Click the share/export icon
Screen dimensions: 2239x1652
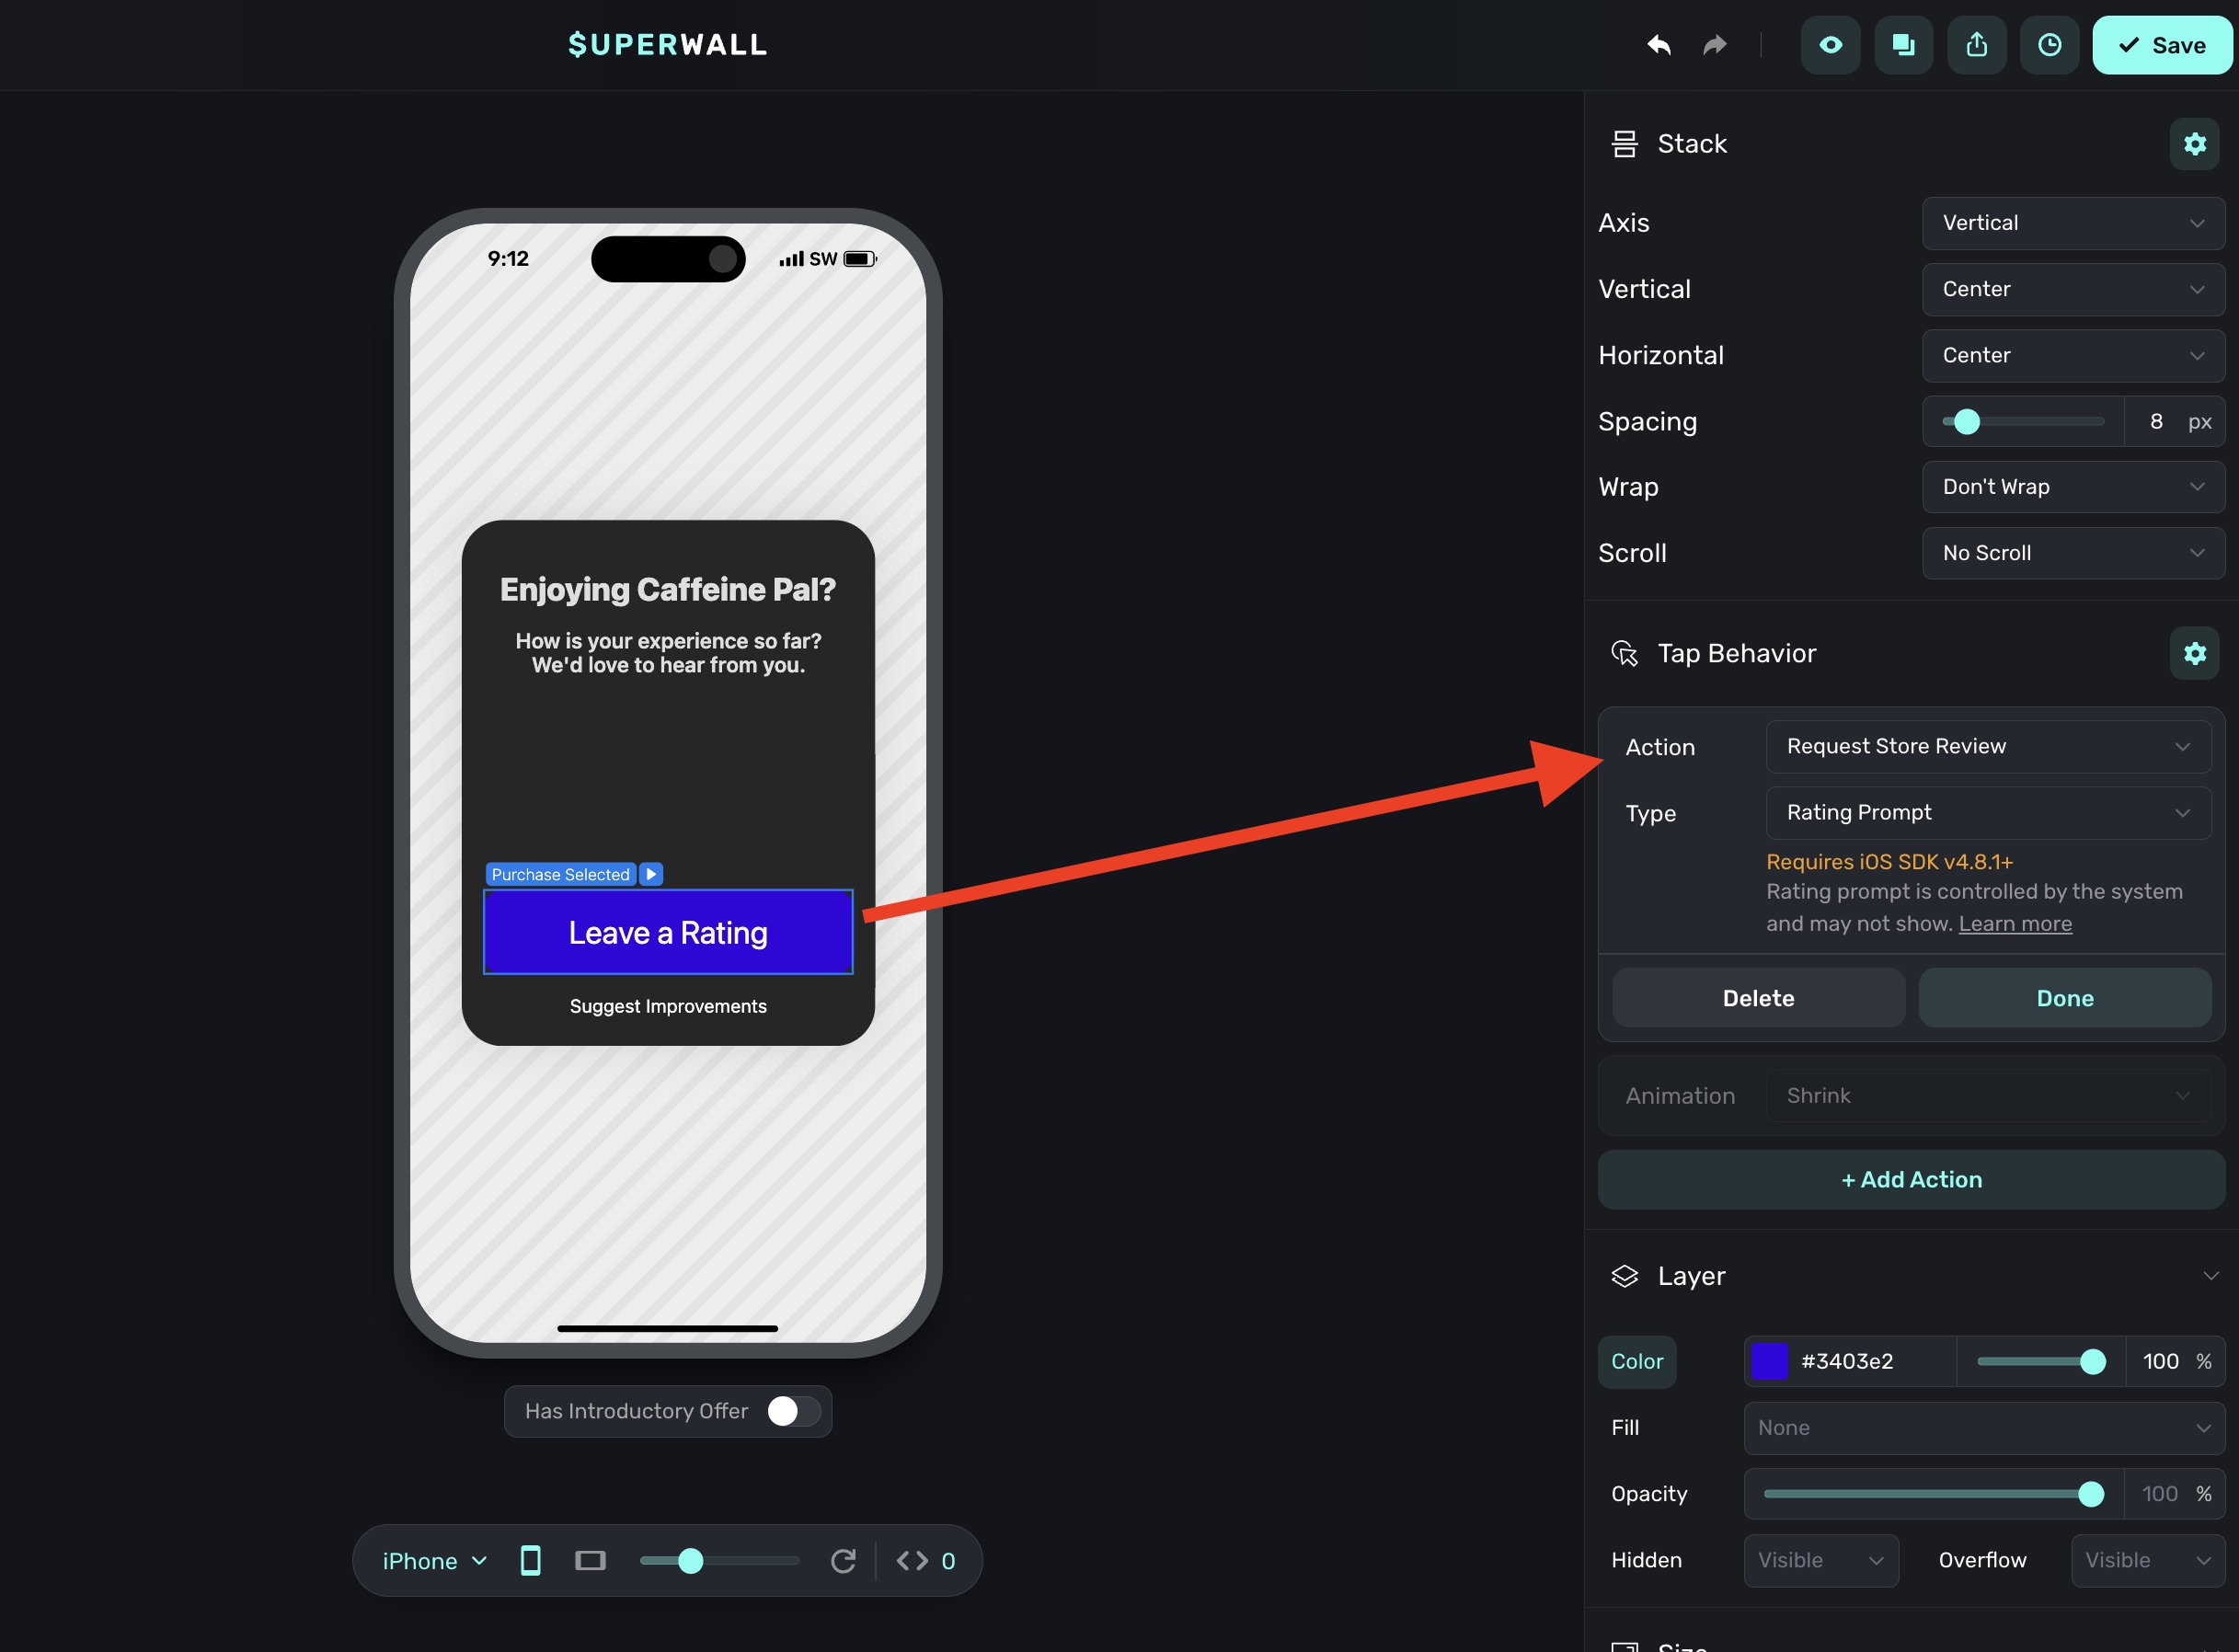[x=1976, y=45]
